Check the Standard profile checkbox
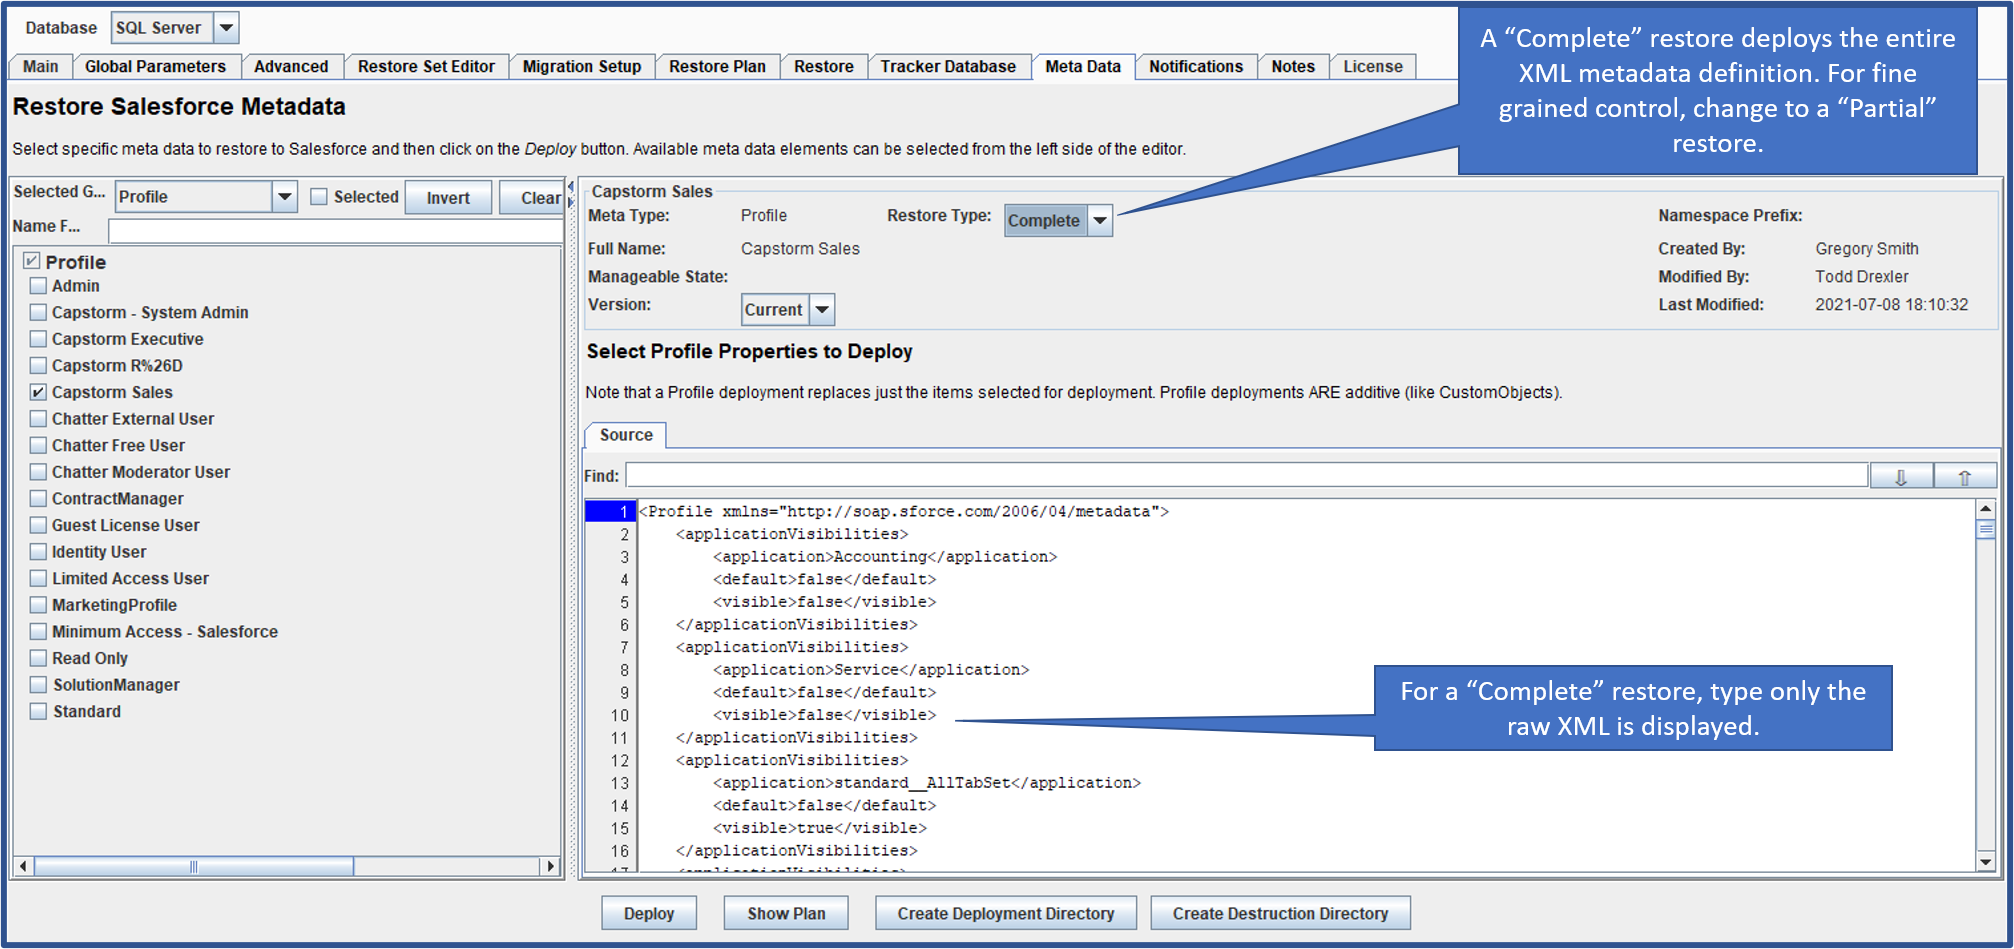 38,711
